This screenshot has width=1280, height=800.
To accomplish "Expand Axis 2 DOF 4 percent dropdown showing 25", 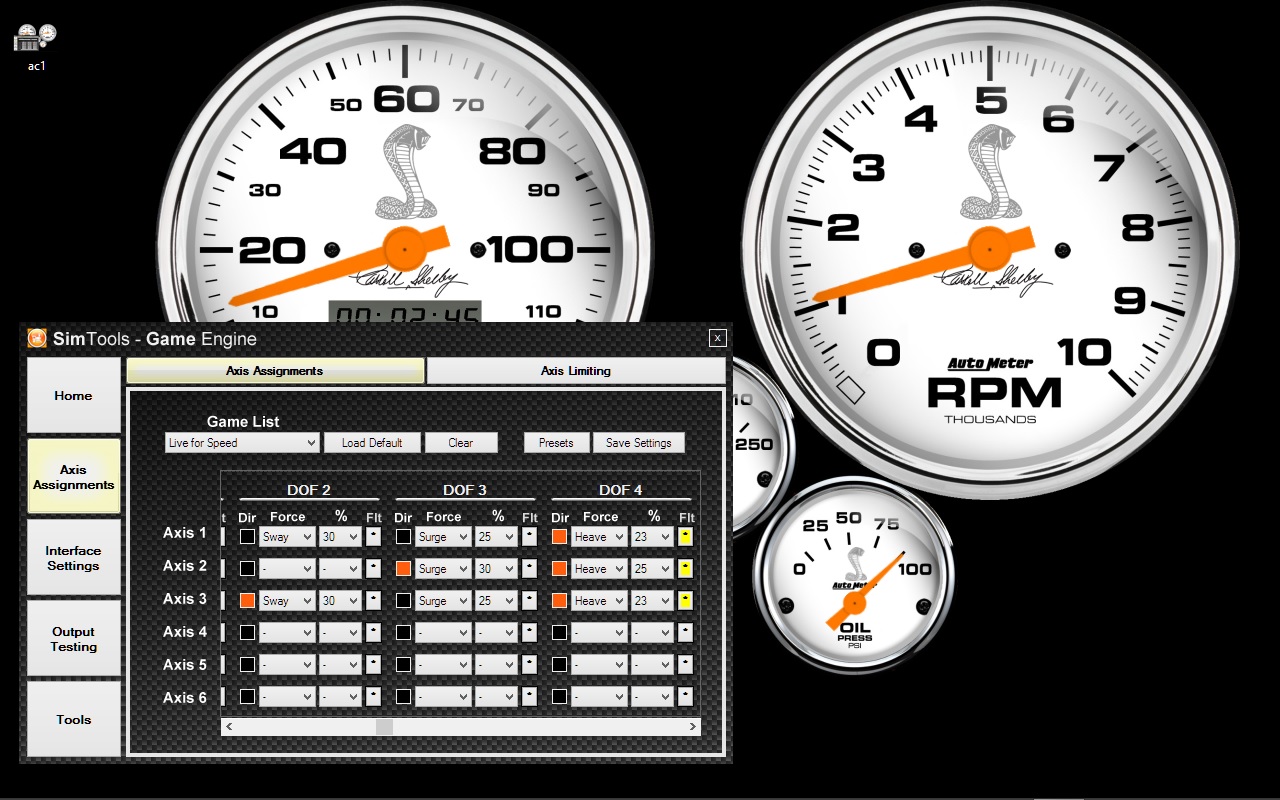I will (x=653, y=569).
